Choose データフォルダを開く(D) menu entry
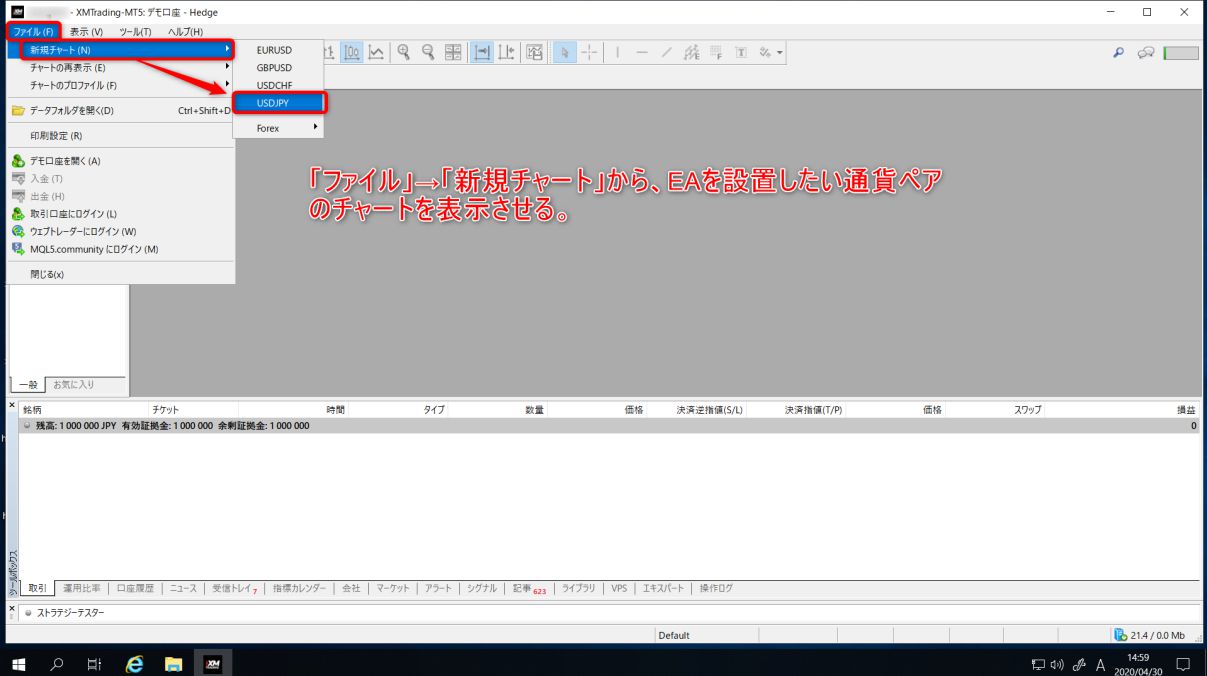This screenshot has height=676, width=1207. pyautogui.click(x=120, y=111)
